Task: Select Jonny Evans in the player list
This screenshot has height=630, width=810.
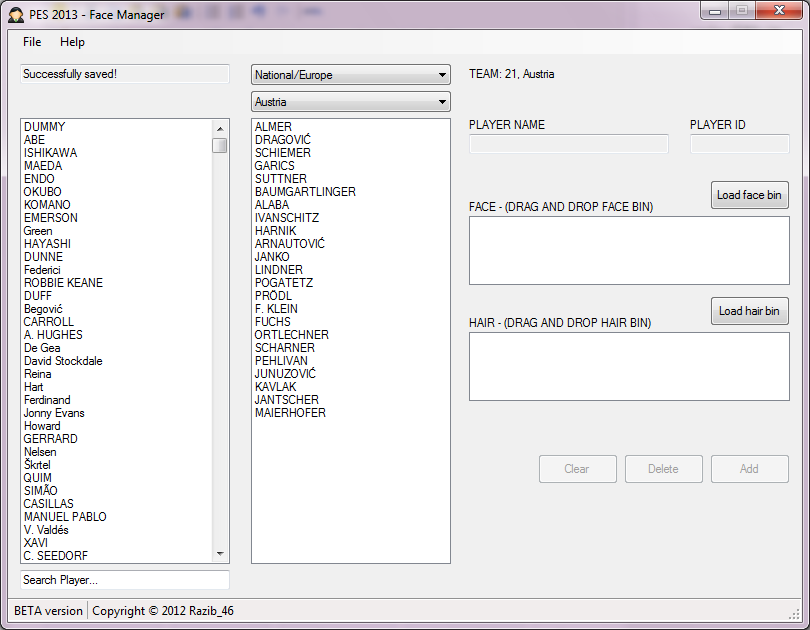Action: pyautogui.click(x=117, y=413)
